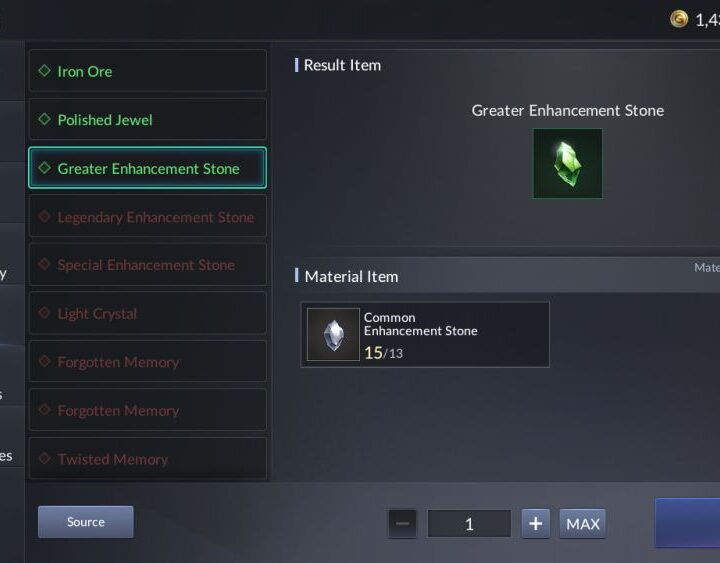Increase craft quantity with plus button

click(x=535, y=524)
